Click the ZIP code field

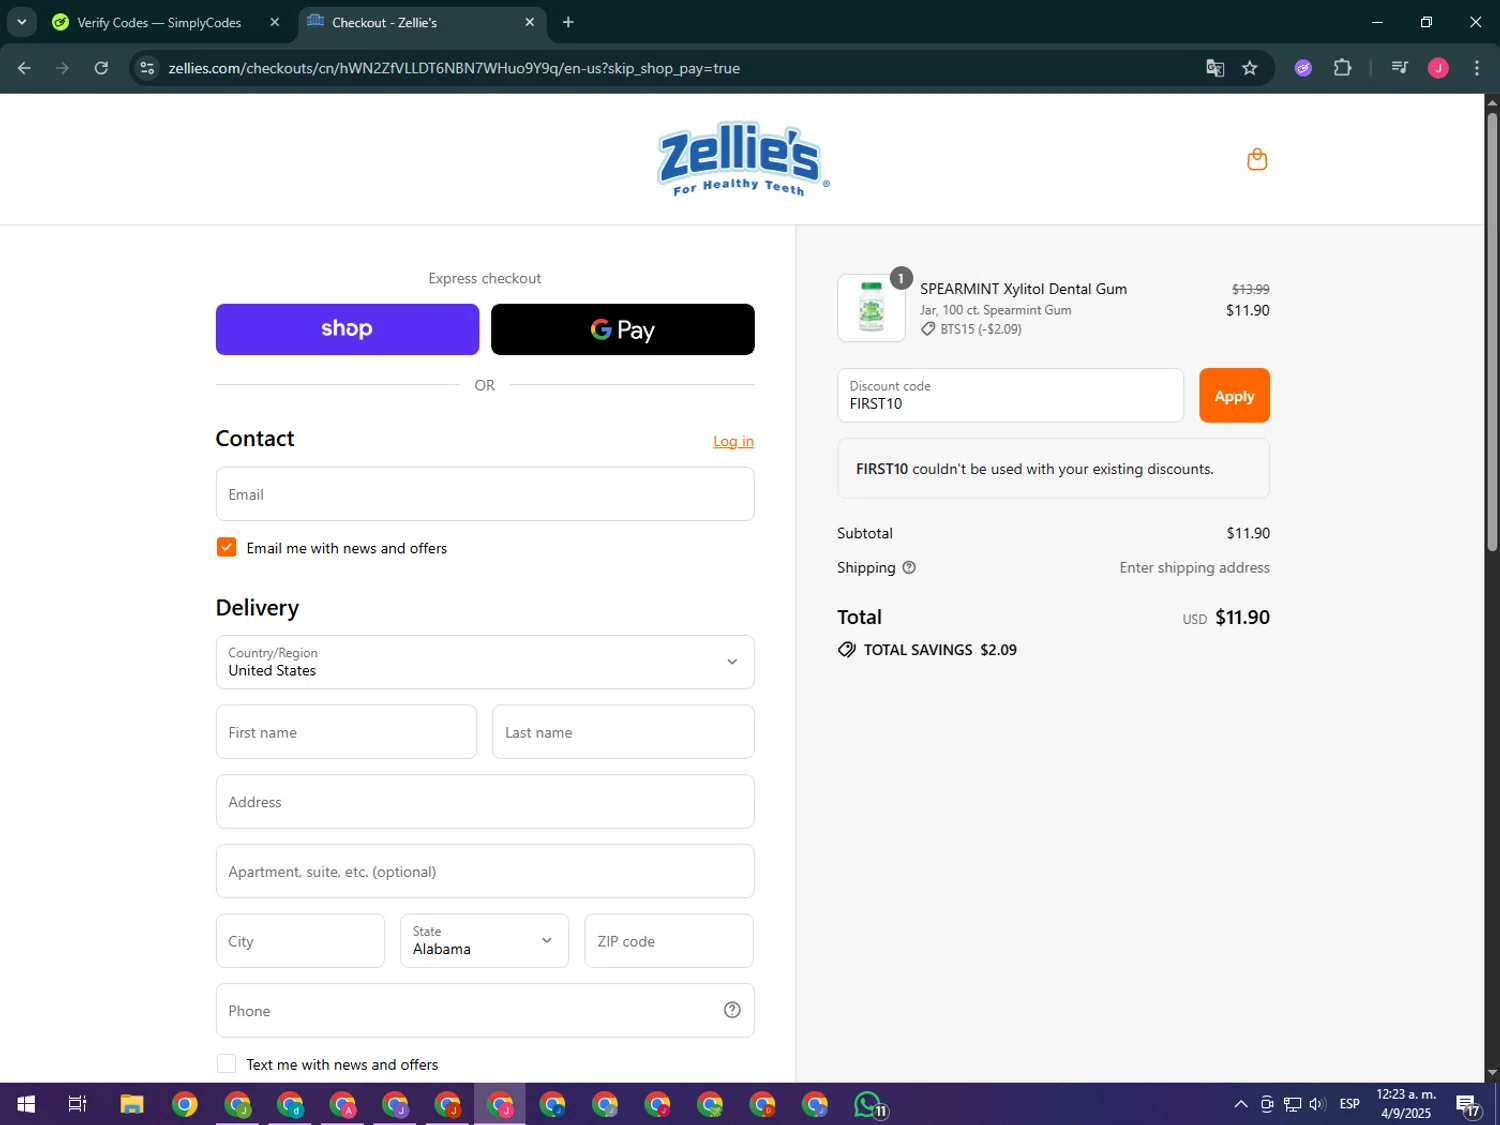click(x=669, y=941)
